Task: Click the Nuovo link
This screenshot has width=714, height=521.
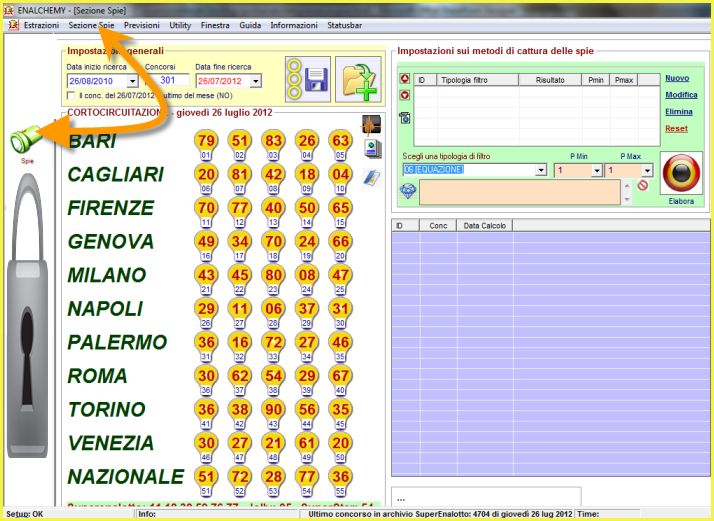Action: pyautogui.click(x=677, y=78)
